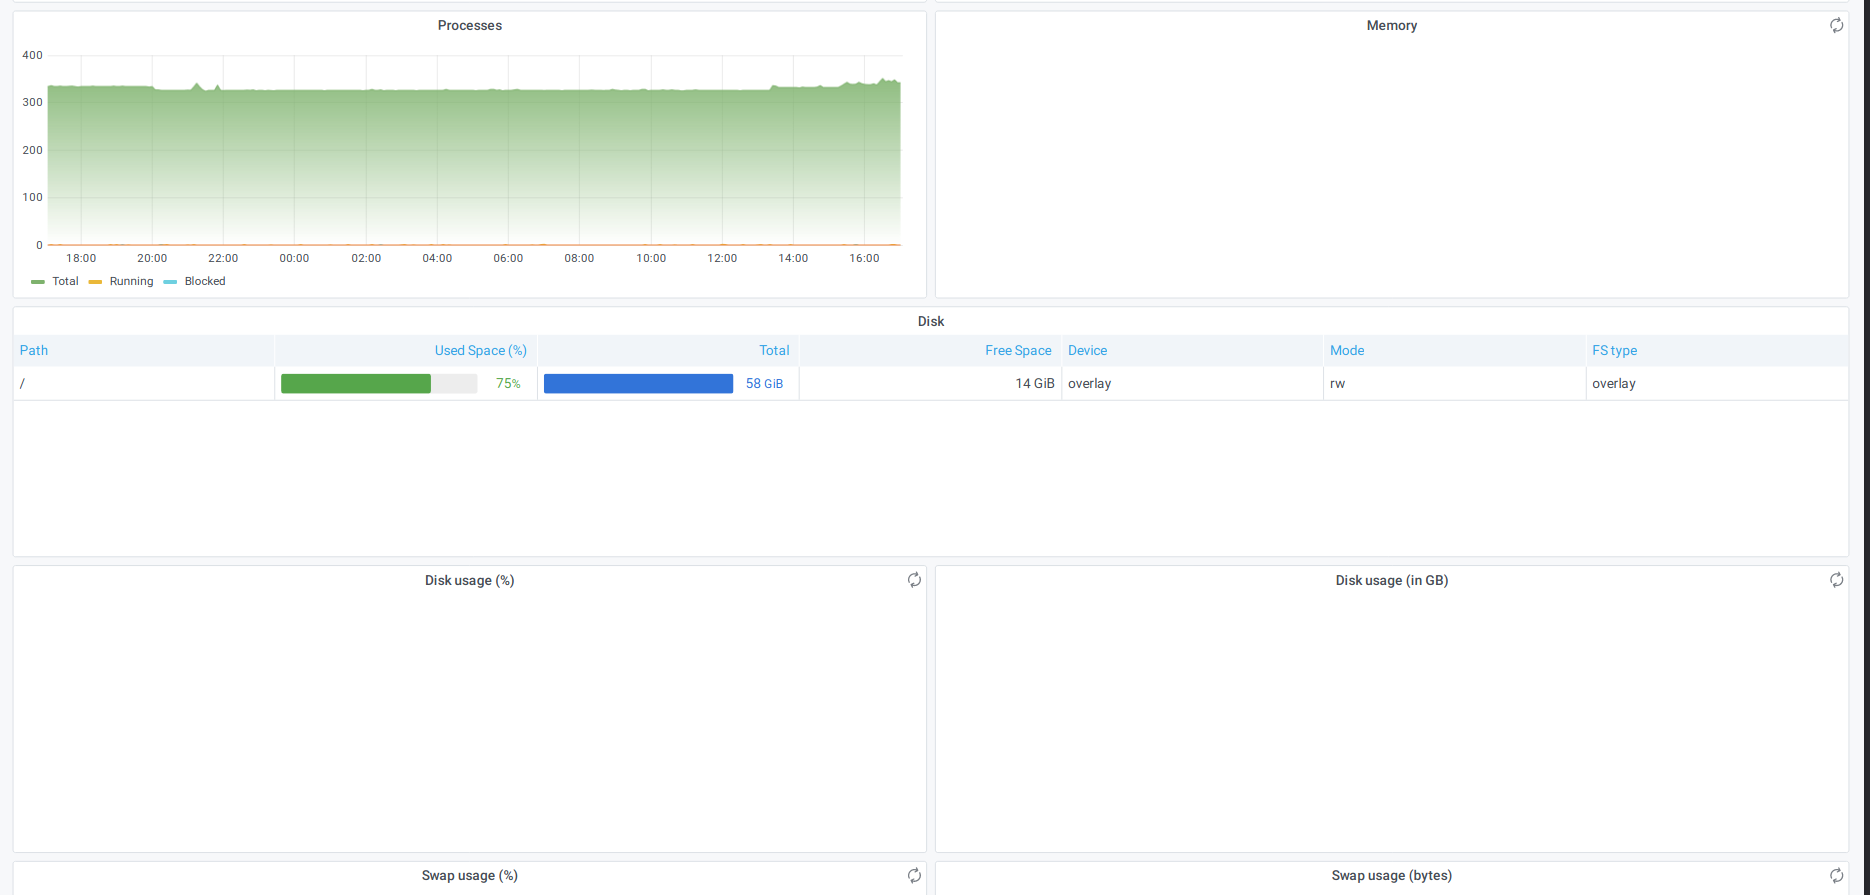Sort Disk table by Total column

coord(774,350)
